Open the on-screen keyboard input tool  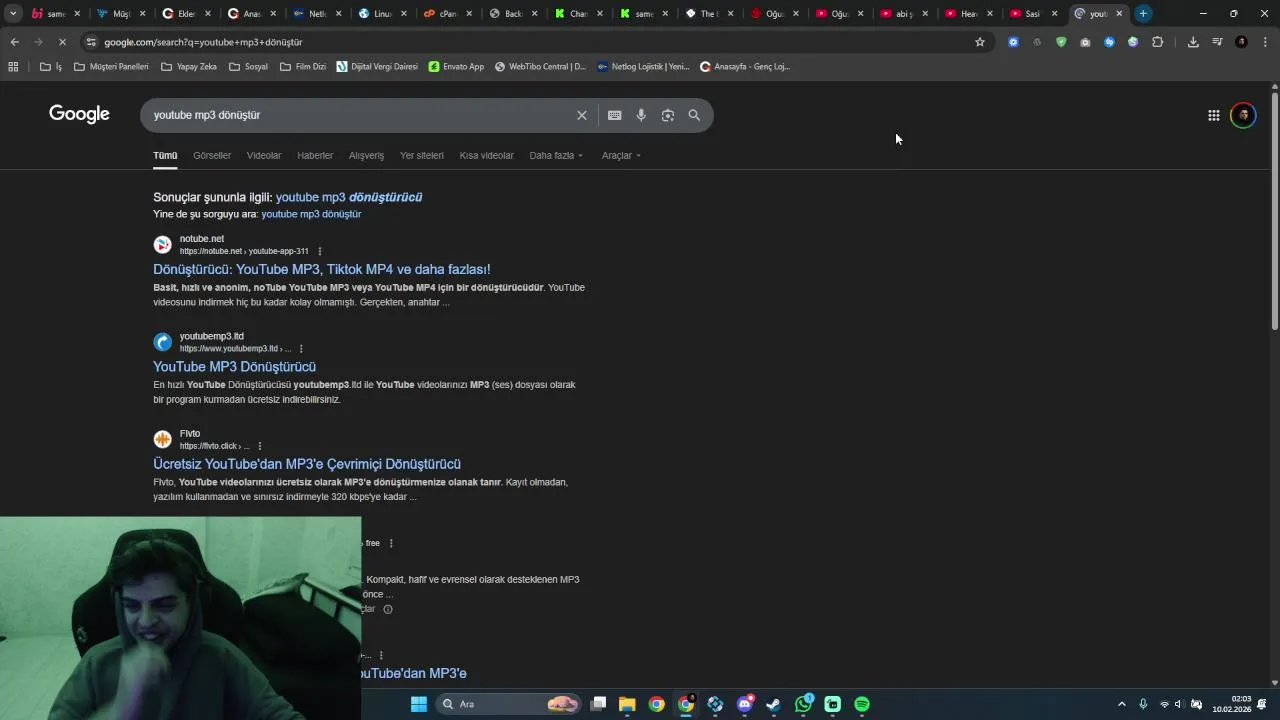coord(615,115)
